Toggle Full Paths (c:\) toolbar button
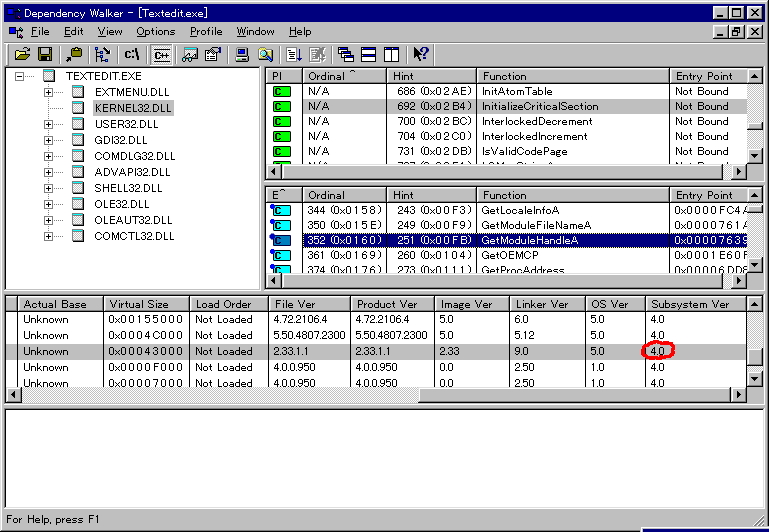This screenshot has width=769, height=532. (x=131, y=54)
